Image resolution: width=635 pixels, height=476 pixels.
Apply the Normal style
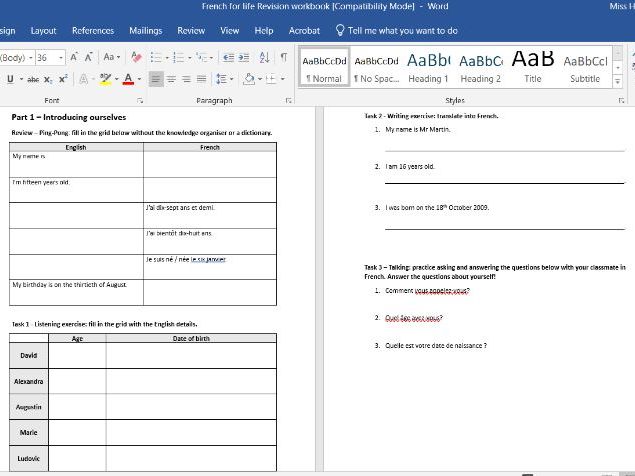click(324, 67)
